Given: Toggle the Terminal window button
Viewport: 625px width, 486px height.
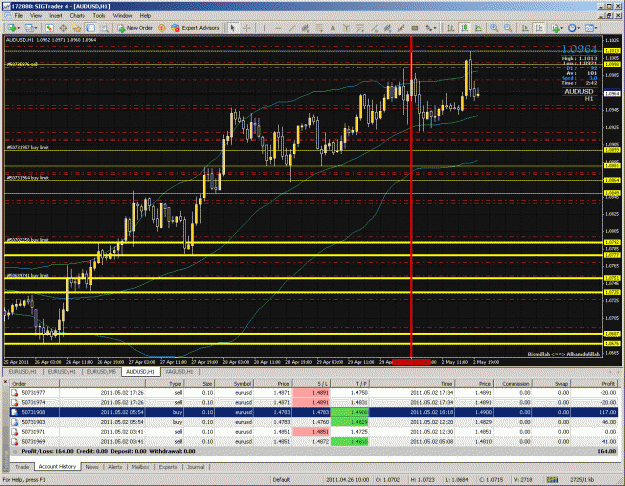Looking at the screenshot, I should (x=90, y=28).
